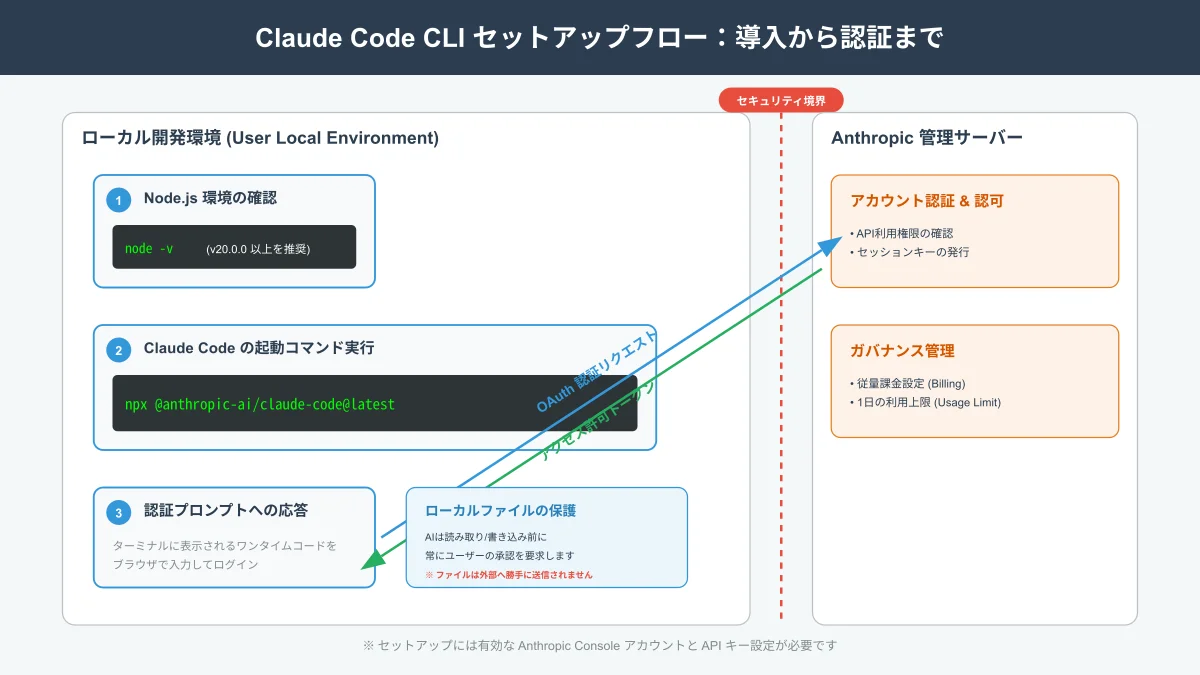Click the (v20.0.0 以上を推奨) note

[258, 248]
